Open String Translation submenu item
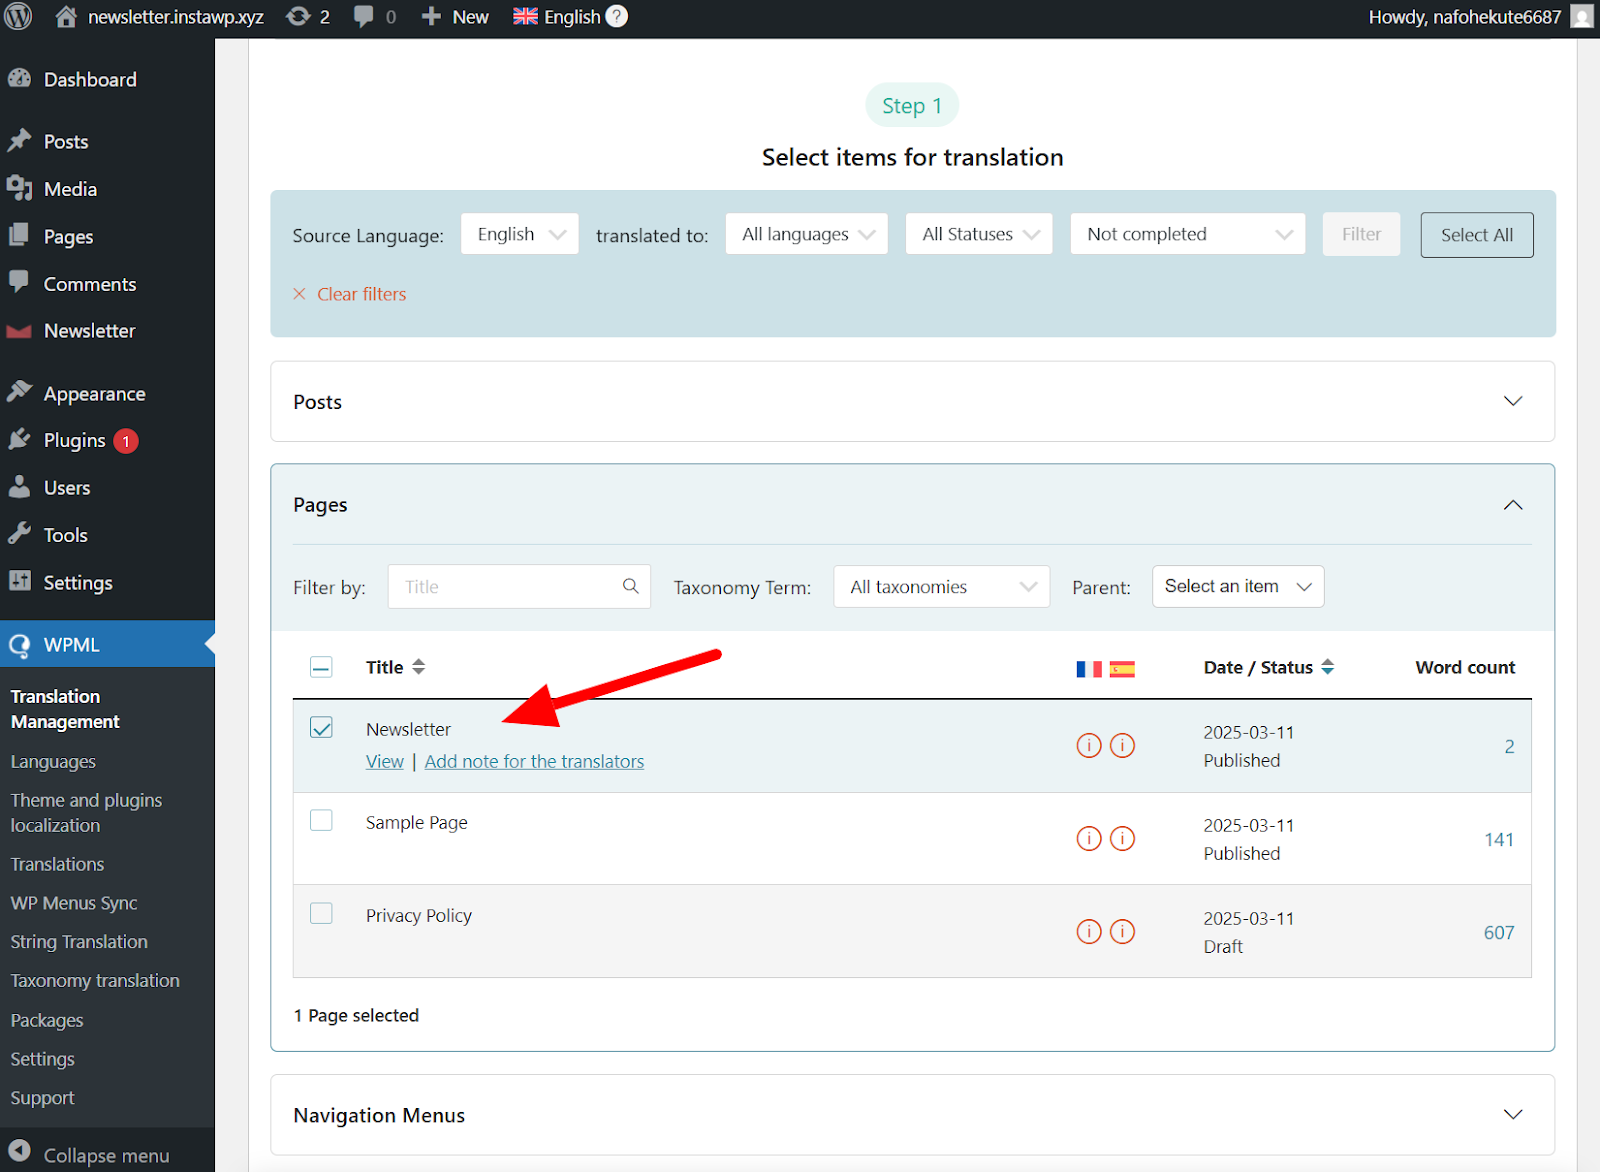 (79, 942)
